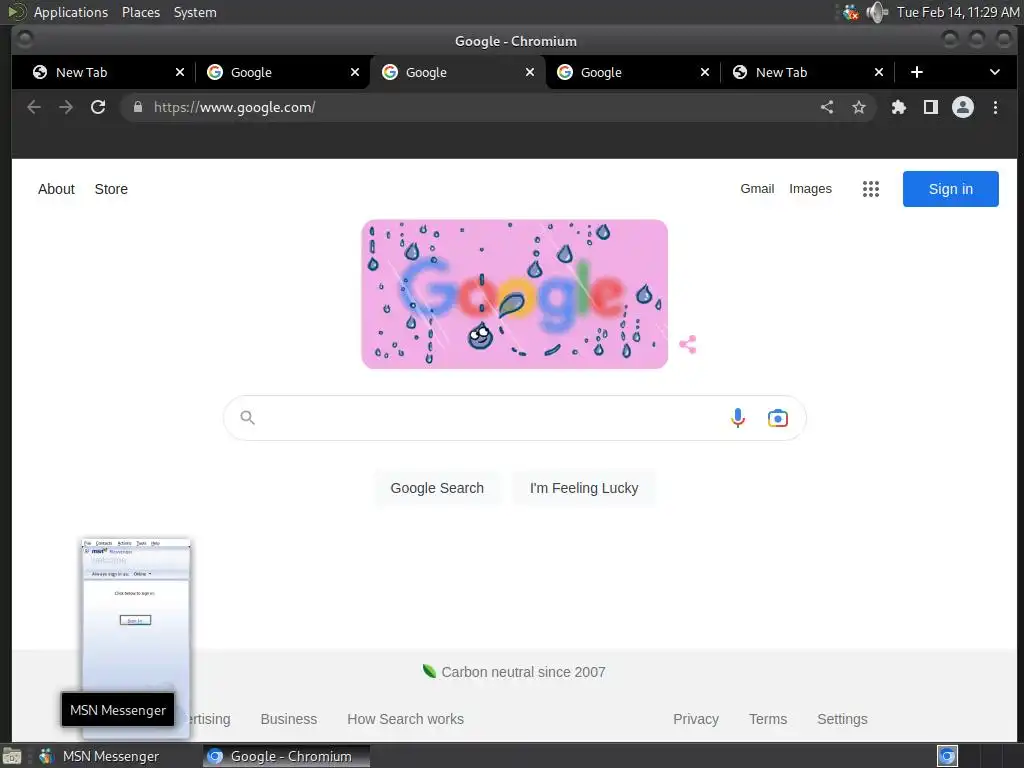
Task: Close the active Google tab
Action: (x=530, y=72)
